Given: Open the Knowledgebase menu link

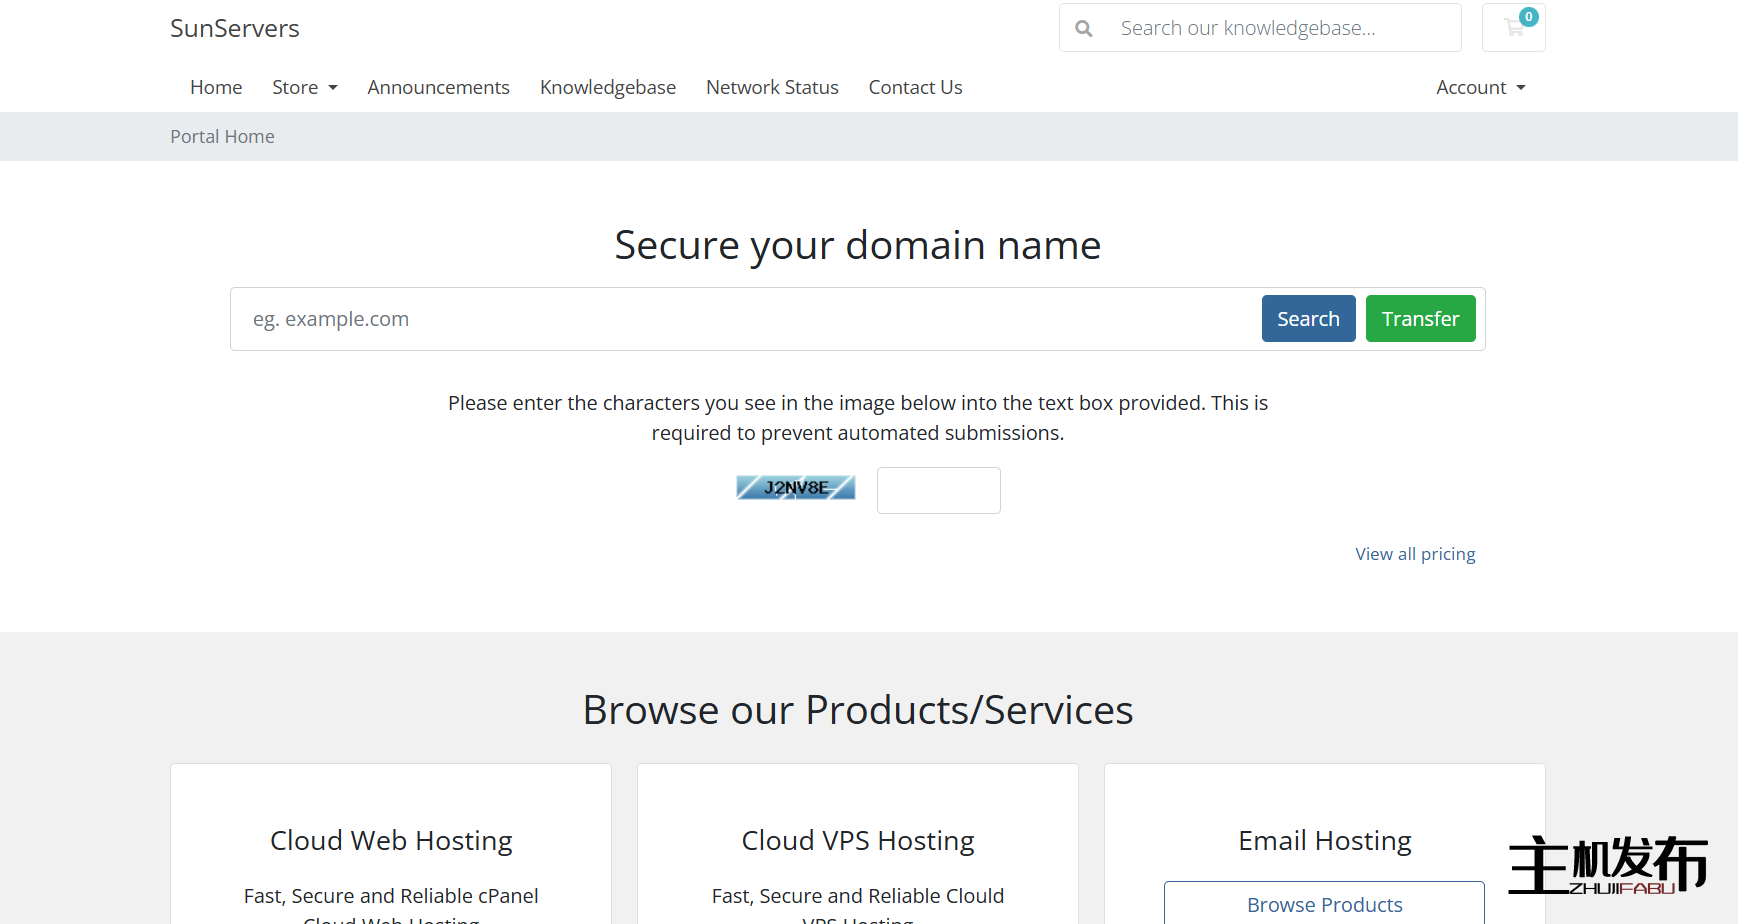Looking at the screenshot, I should coord(608,88).
